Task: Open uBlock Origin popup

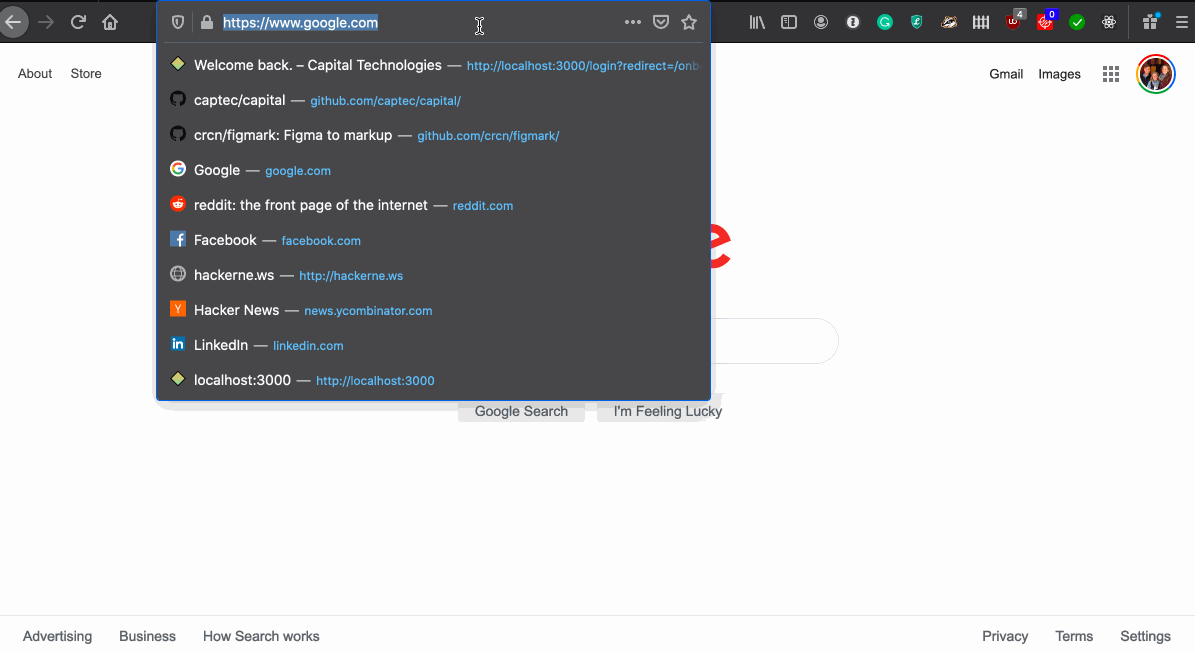Action: [1014, 21]
